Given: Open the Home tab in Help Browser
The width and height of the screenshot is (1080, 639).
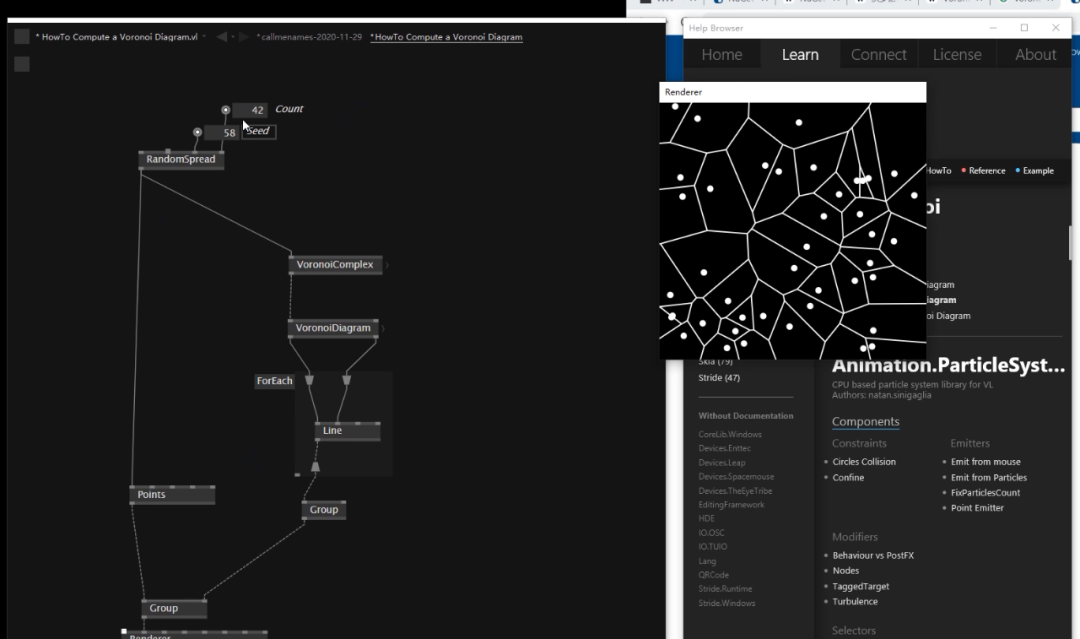Looking at the screenshot, I should pos(722,54).
